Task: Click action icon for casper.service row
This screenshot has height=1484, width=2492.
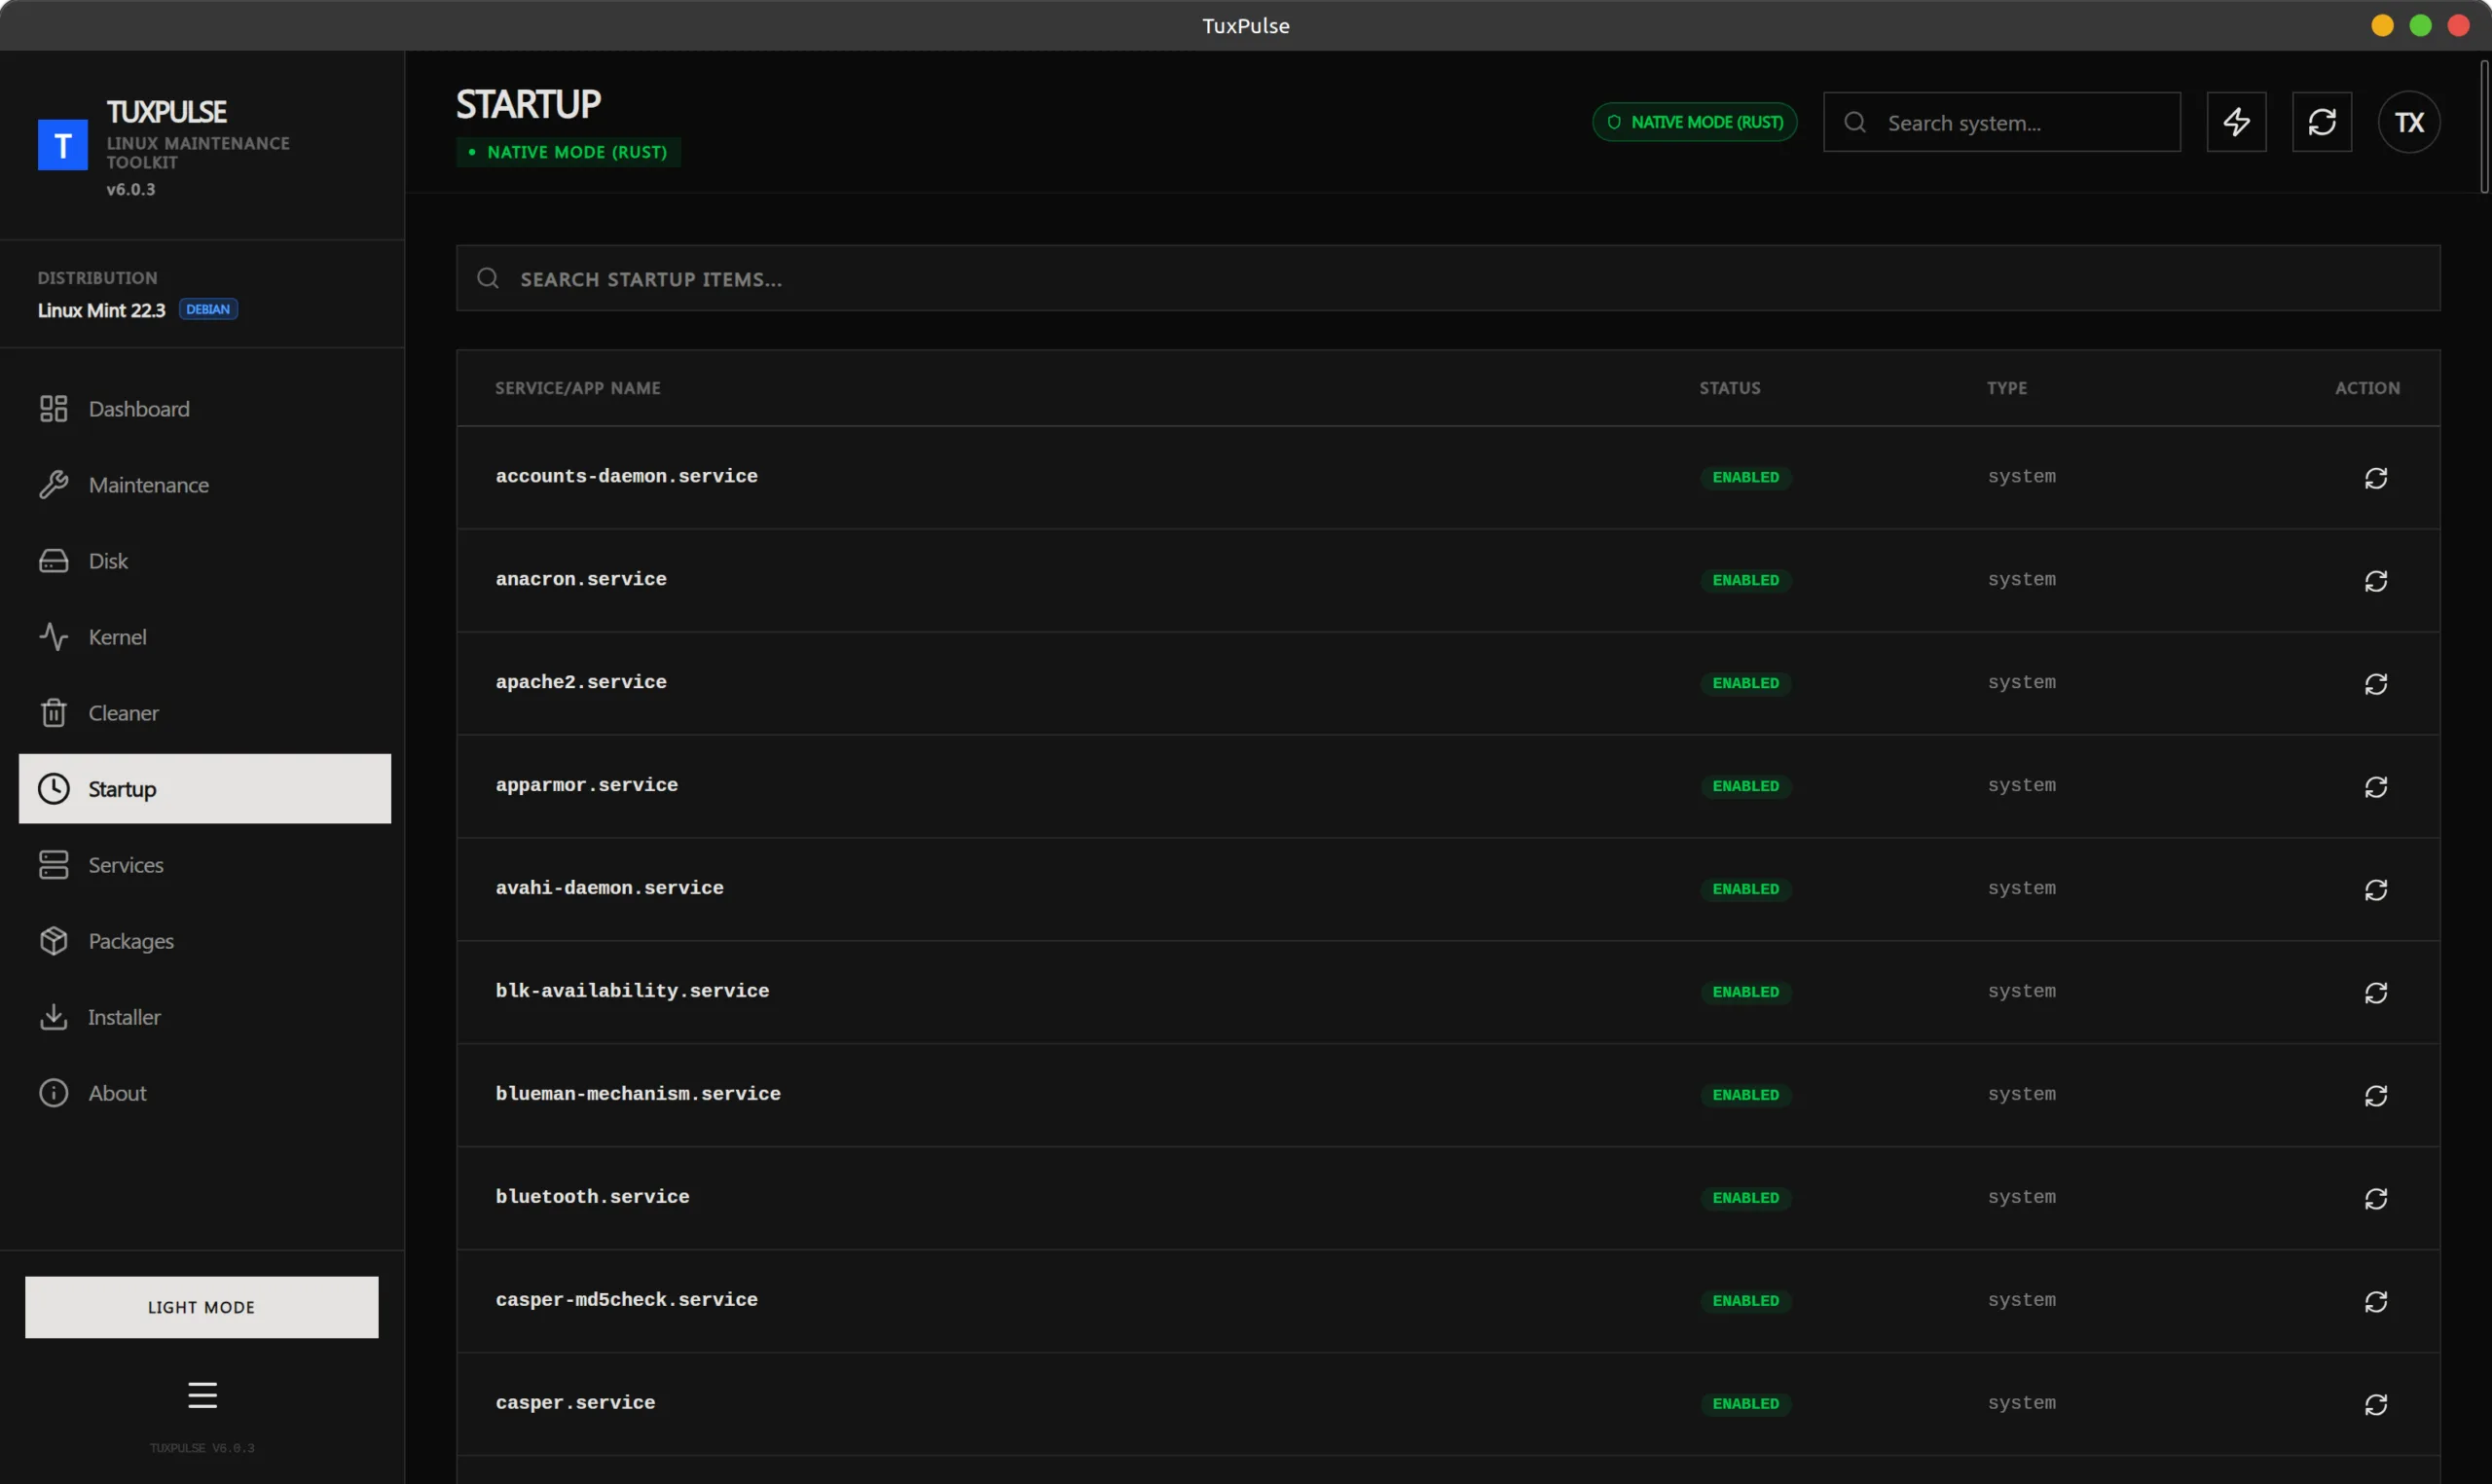Action: [x=2375, y=1404]
